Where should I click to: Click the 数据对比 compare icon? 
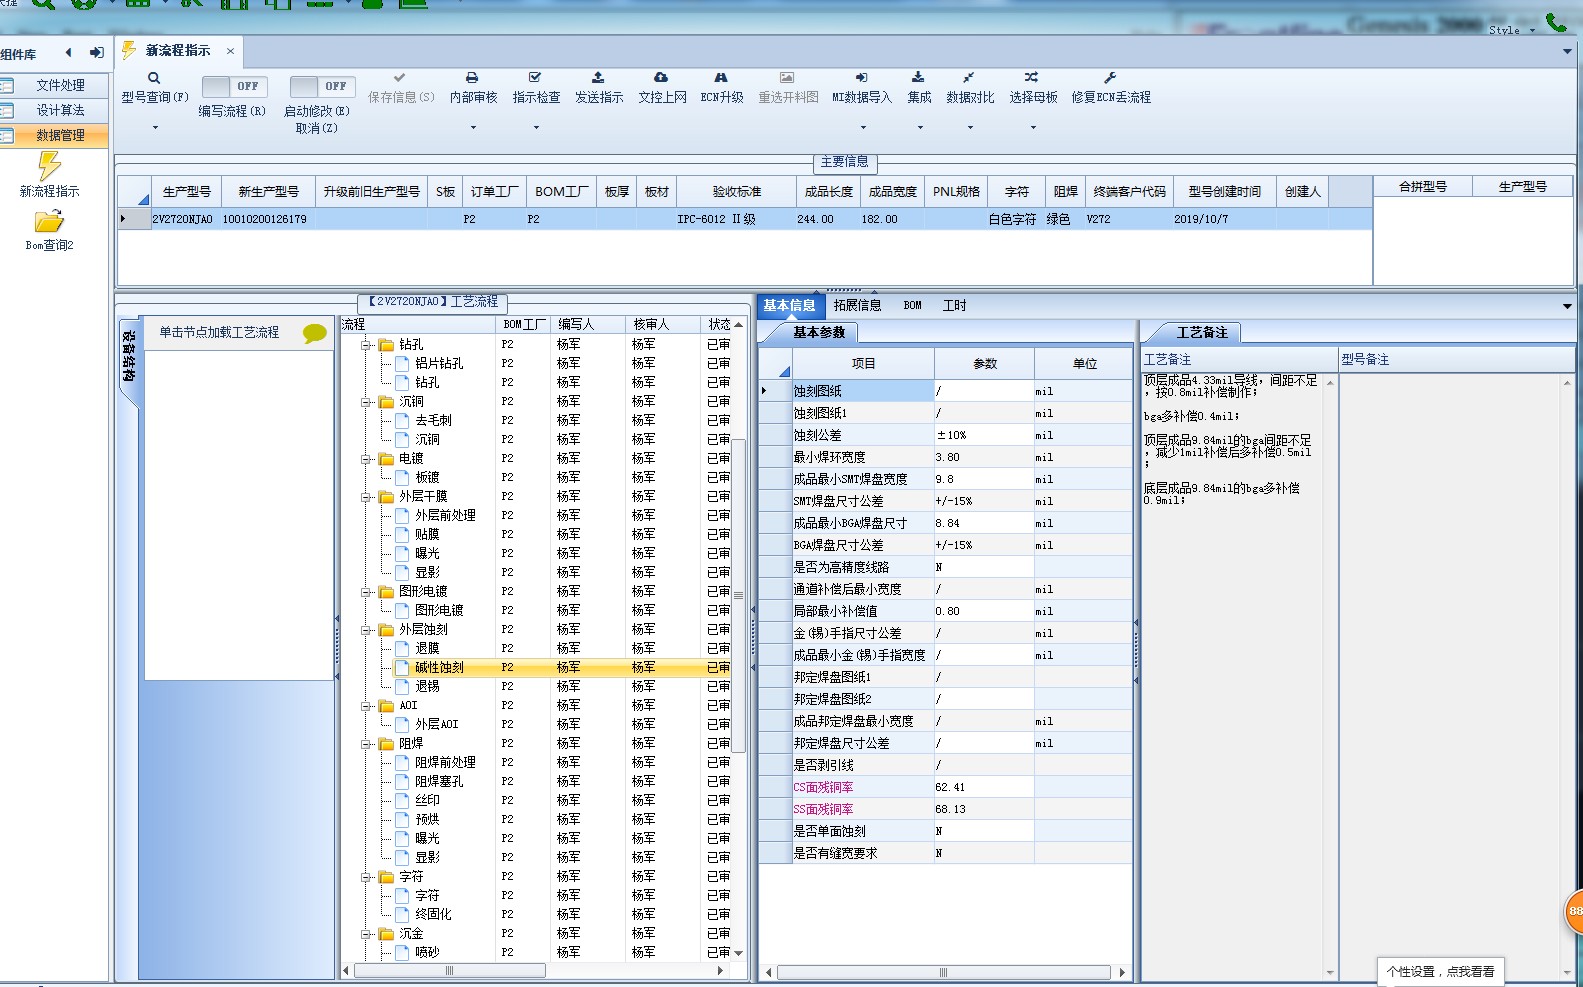[x=969, y=77]
